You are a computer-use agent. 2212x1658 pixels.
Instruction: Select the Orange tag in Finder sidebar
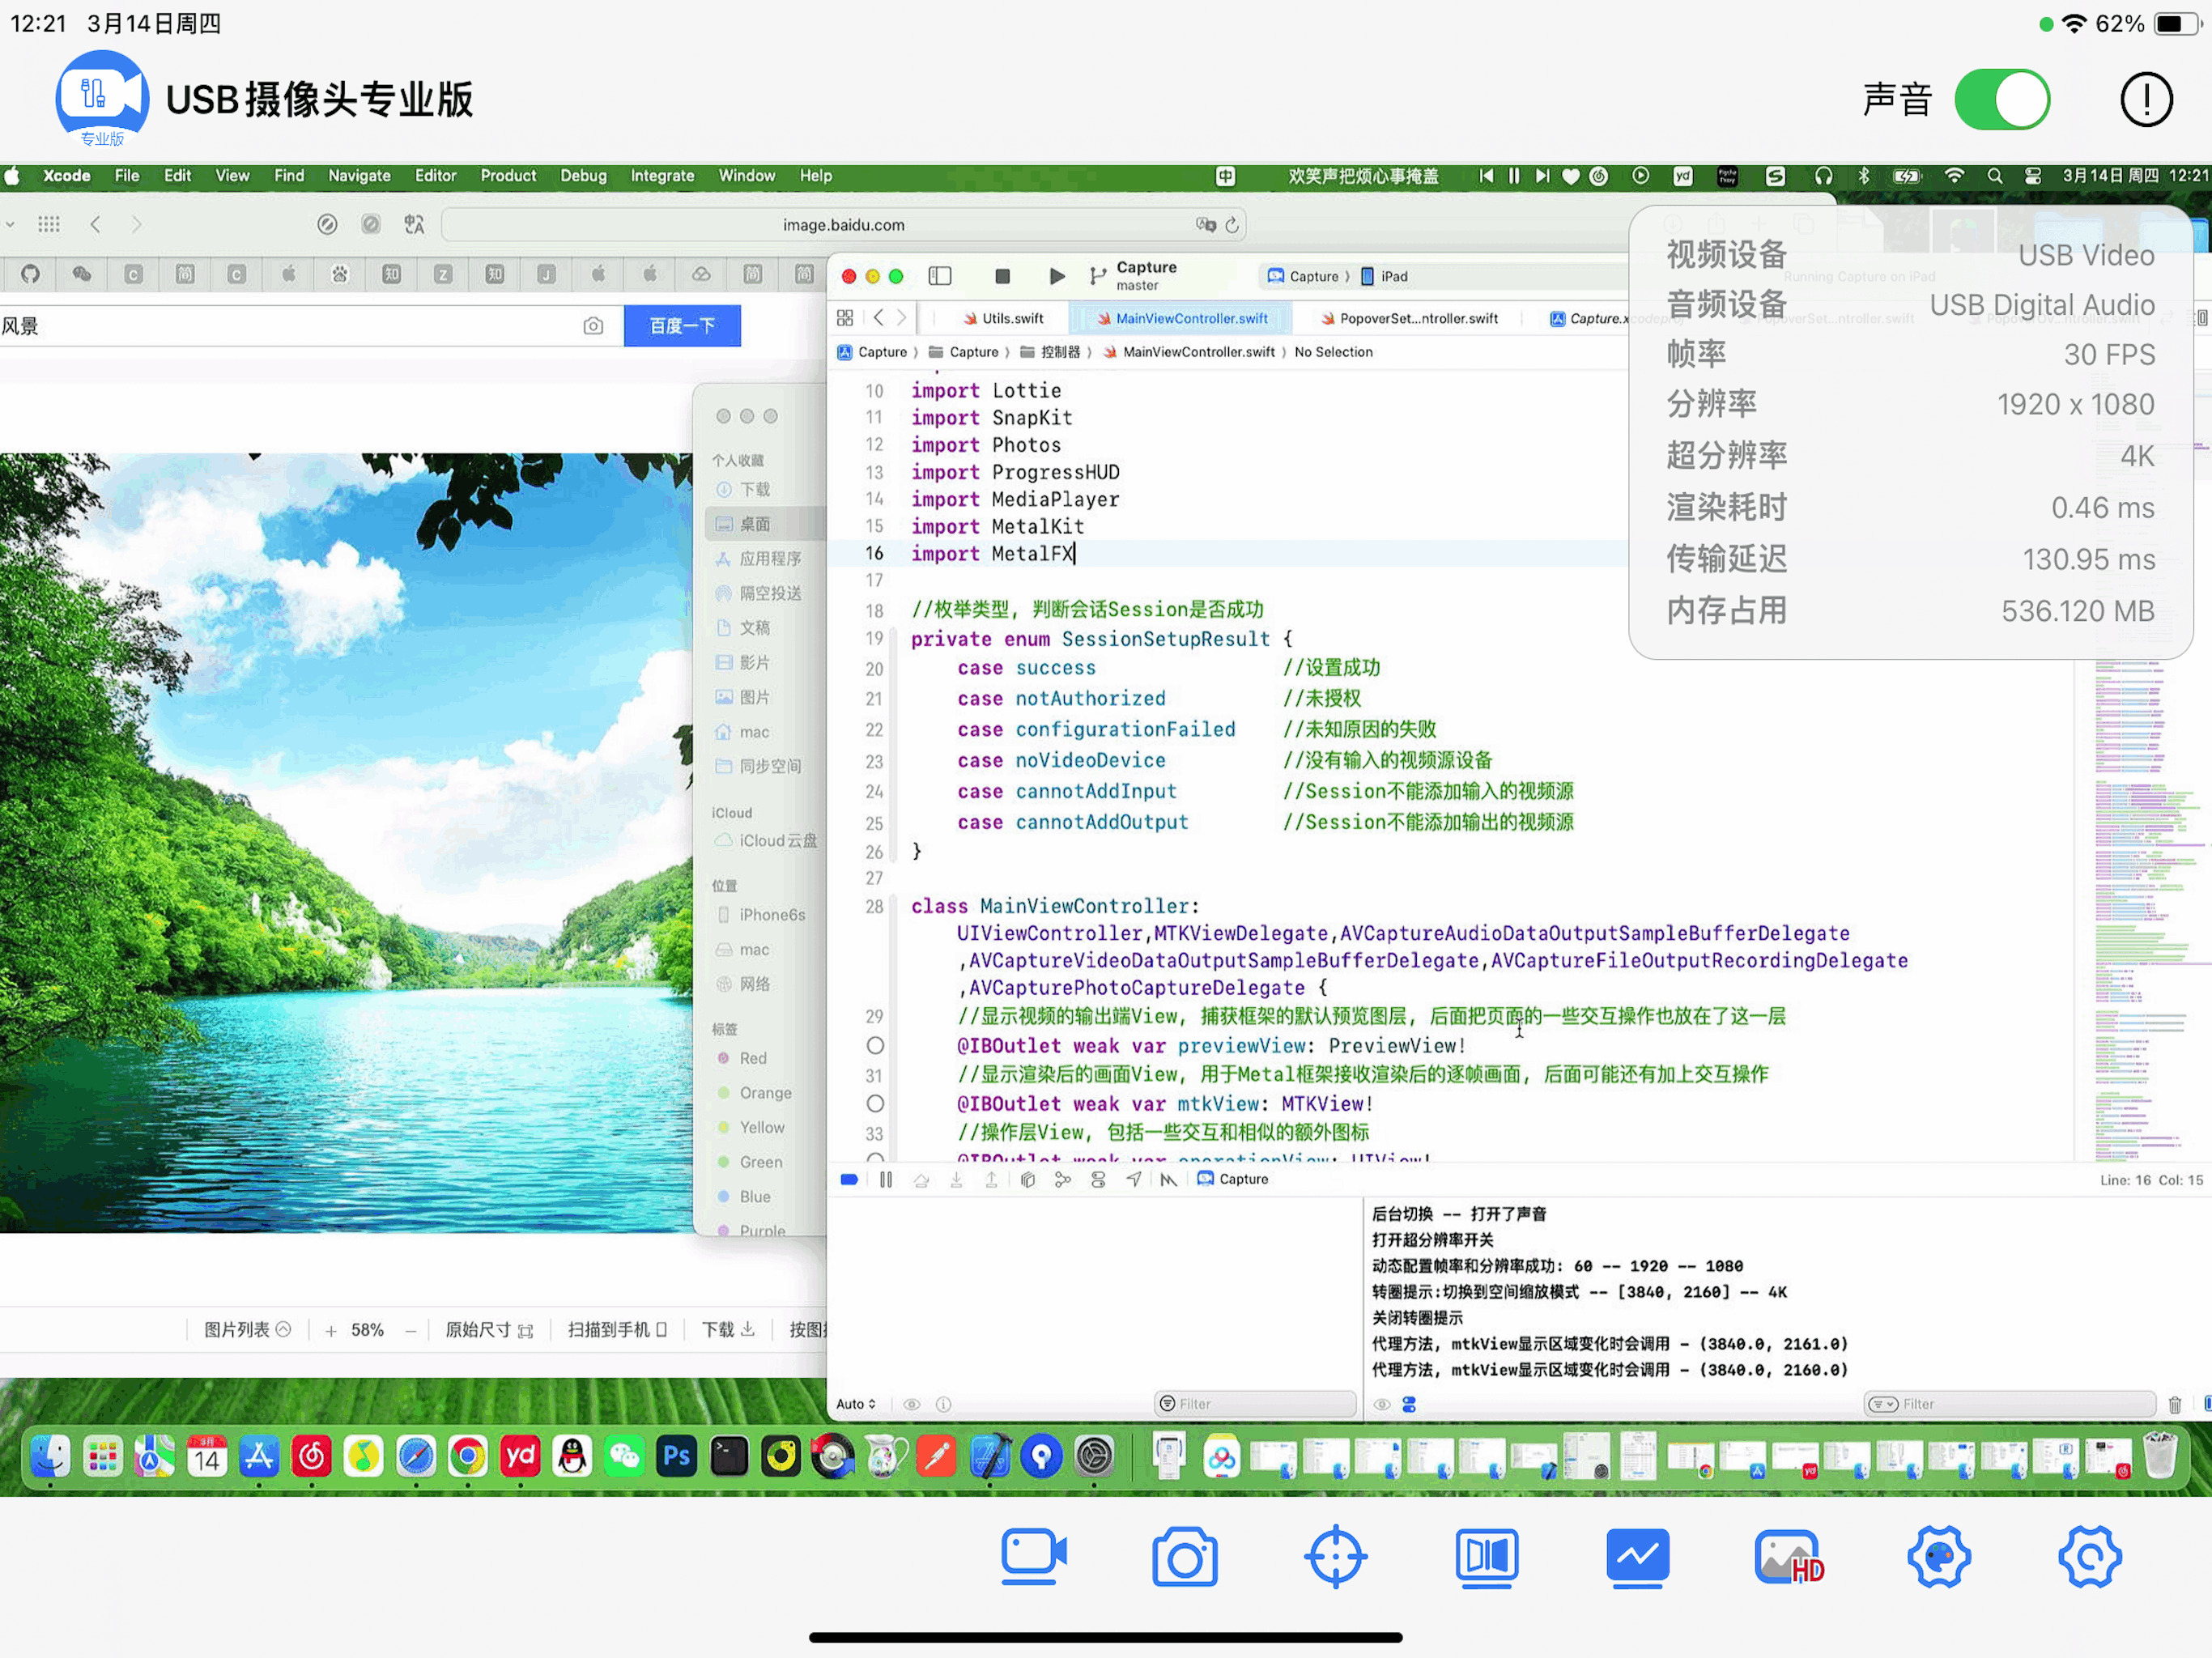[x=754, y=1093]
